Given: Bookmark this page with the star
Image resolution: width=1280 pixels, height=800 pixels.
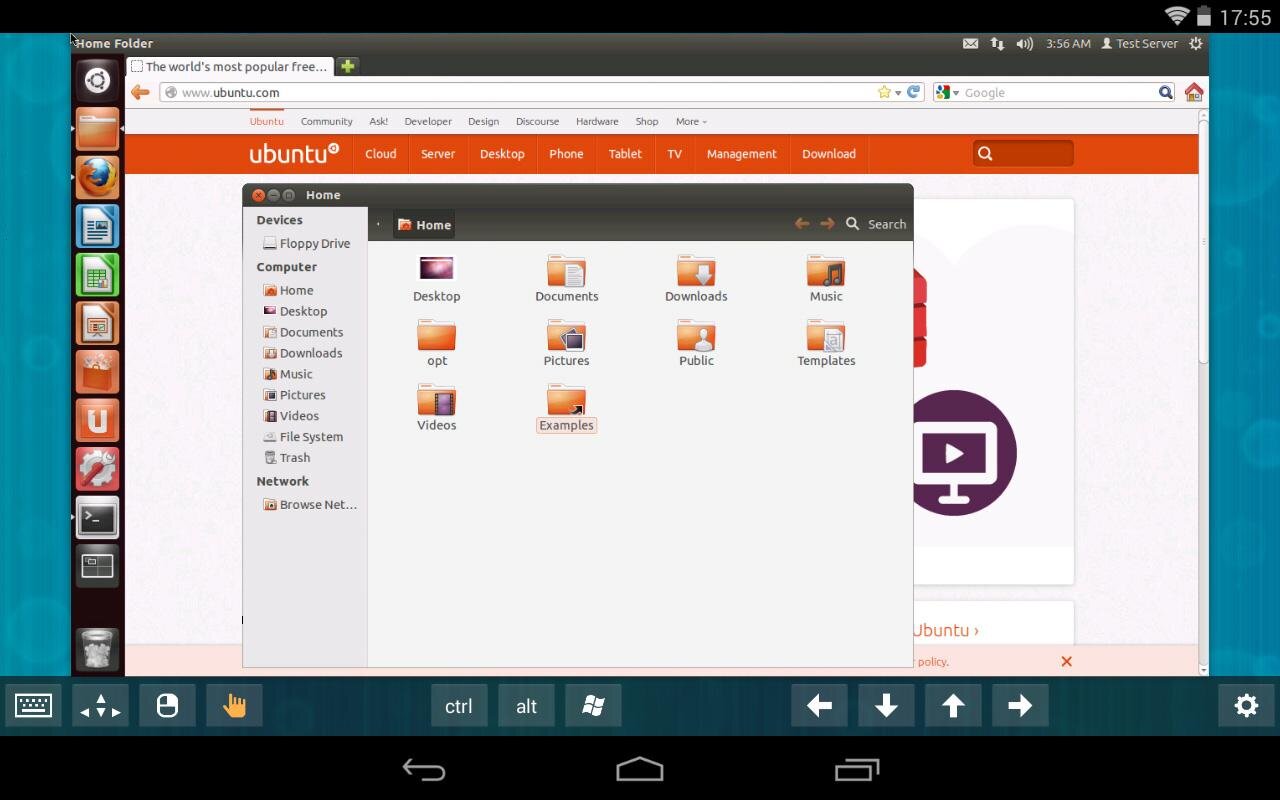Looking at the screenshot, I should coord(883,92).
